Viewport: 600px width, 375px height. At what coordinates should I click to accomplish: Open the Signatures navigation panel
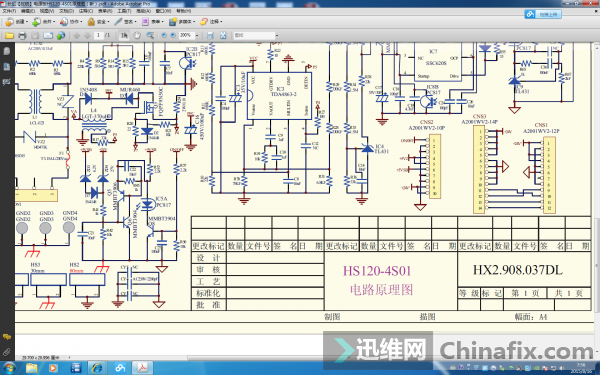click(7, 82)
